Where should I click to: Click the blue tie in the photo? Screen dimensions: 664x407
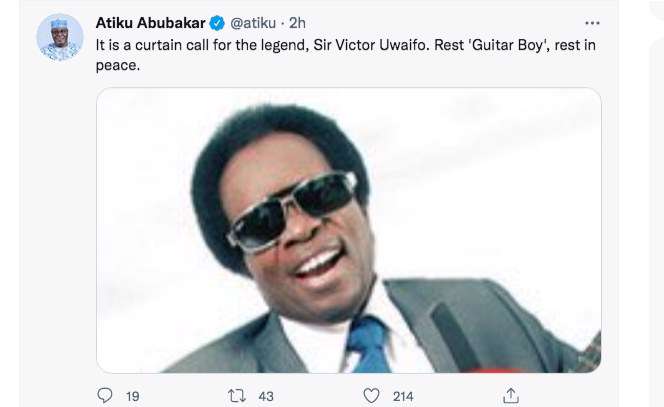click(x=368, y=343)
